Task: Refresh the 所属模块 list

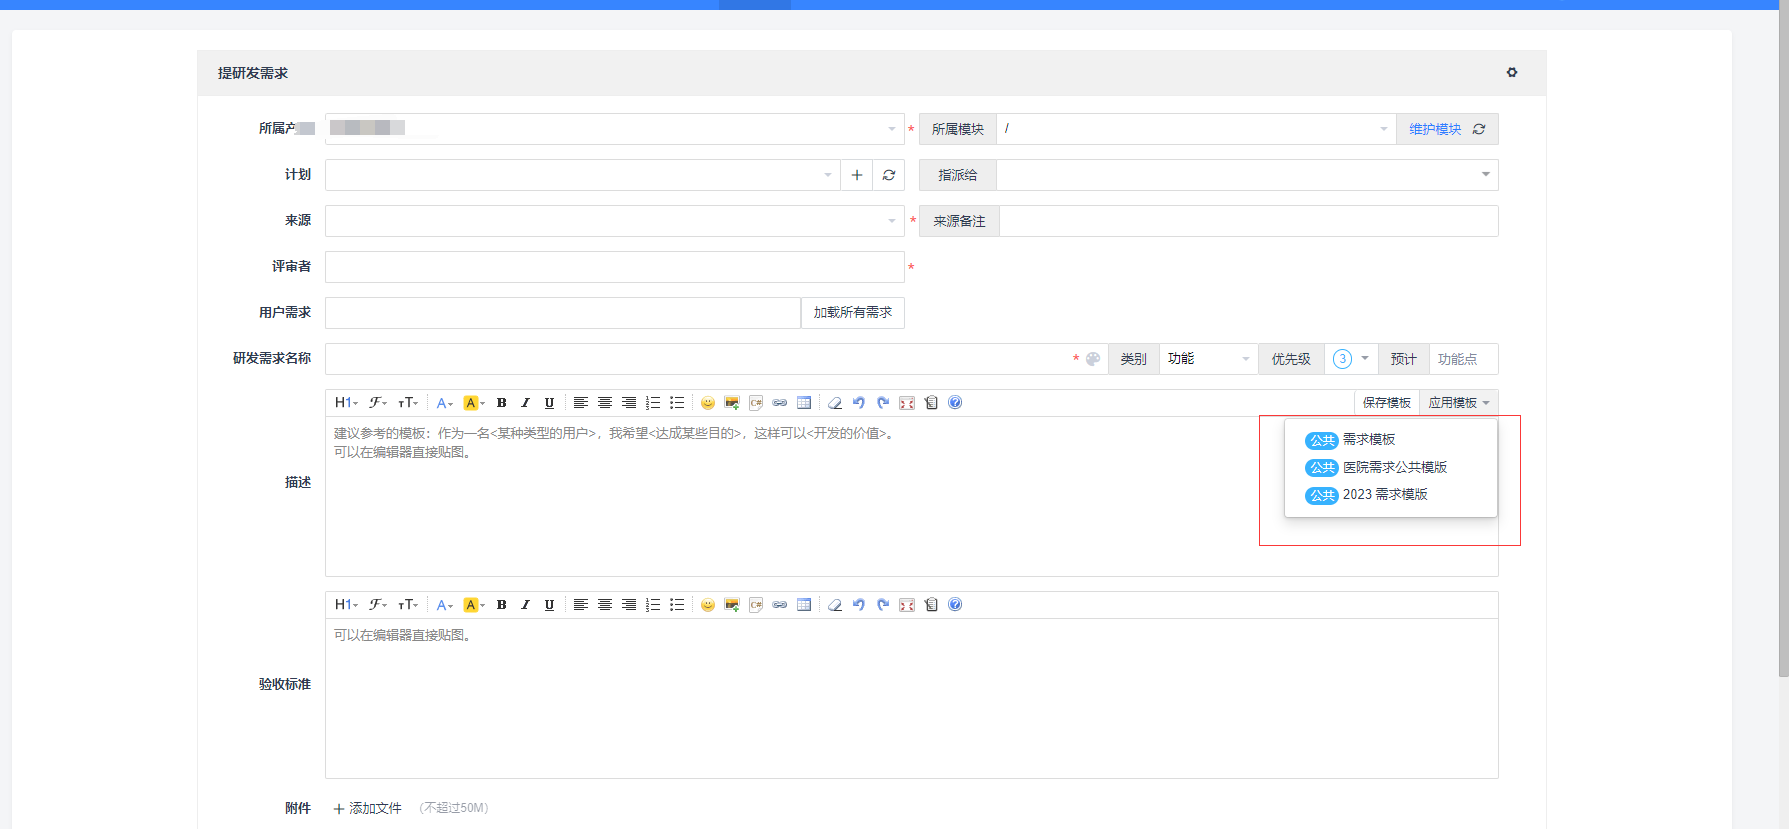Action: pyautogui.click(x=1479, y=129)
